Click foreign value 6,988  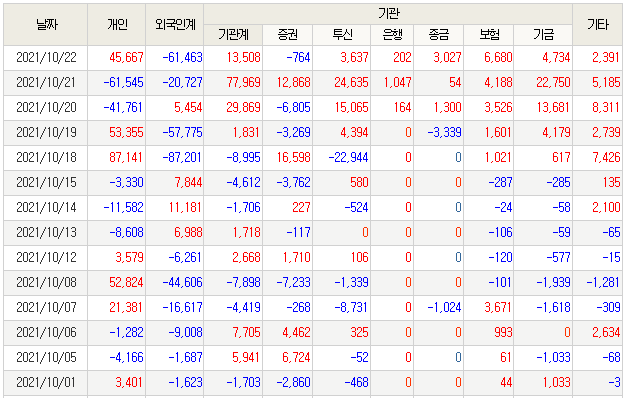[x=188, y=232]
